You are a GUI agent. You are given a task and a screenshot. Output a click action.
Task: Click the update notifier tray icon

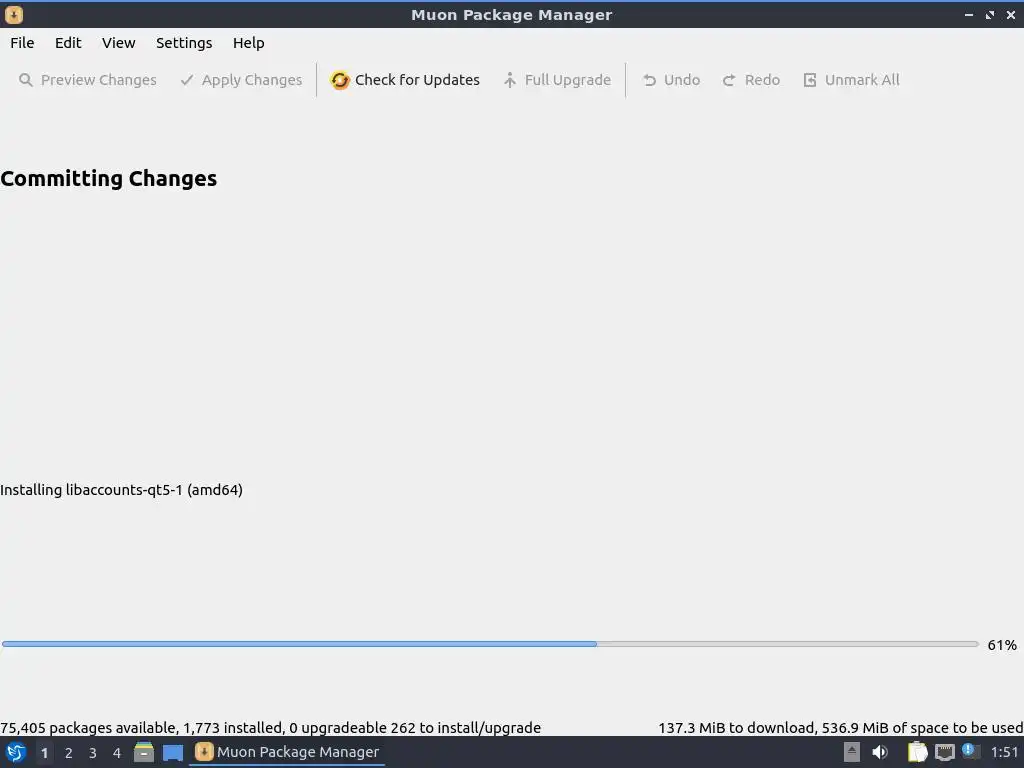(970, 751)
